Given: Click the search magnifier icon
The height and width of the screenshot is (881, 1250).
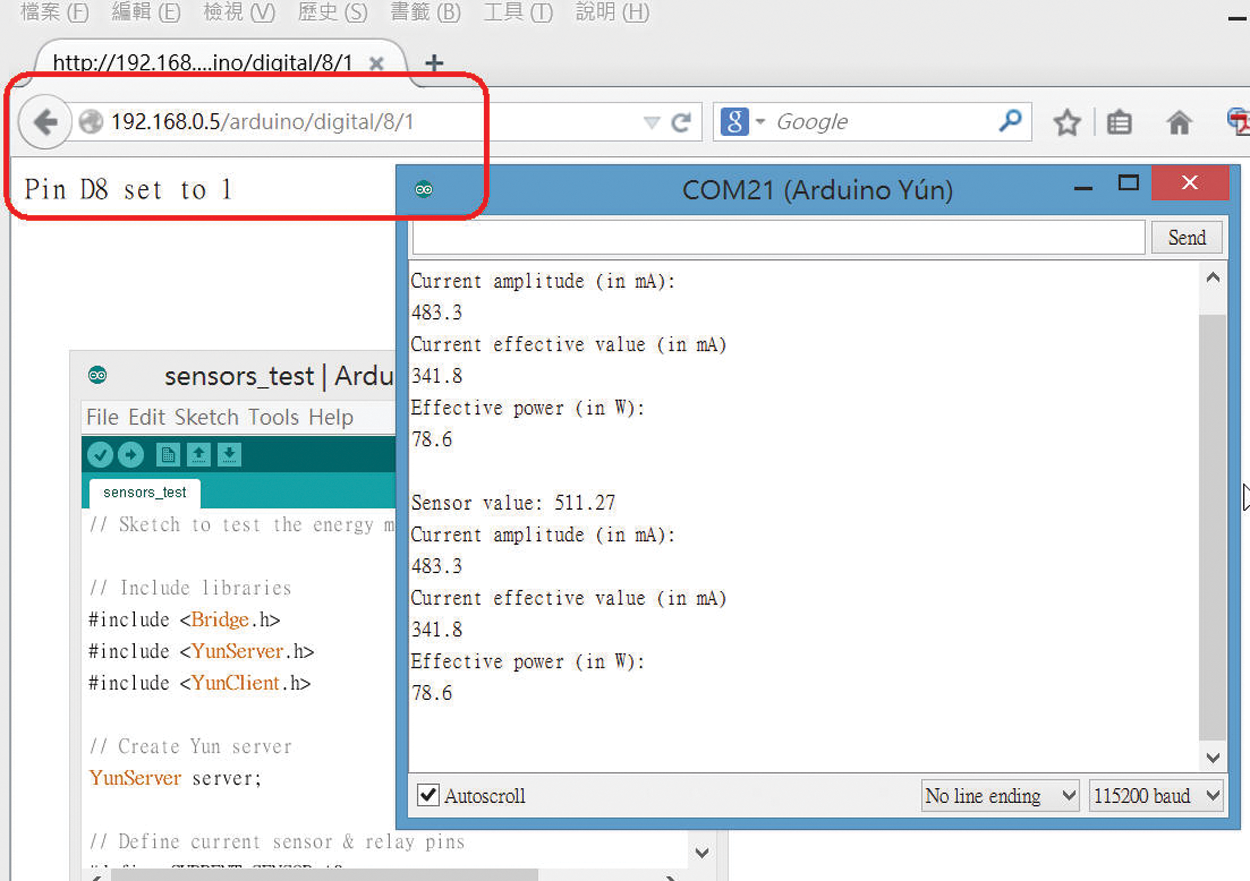Looking at the screenshot, I should 1010,121.
